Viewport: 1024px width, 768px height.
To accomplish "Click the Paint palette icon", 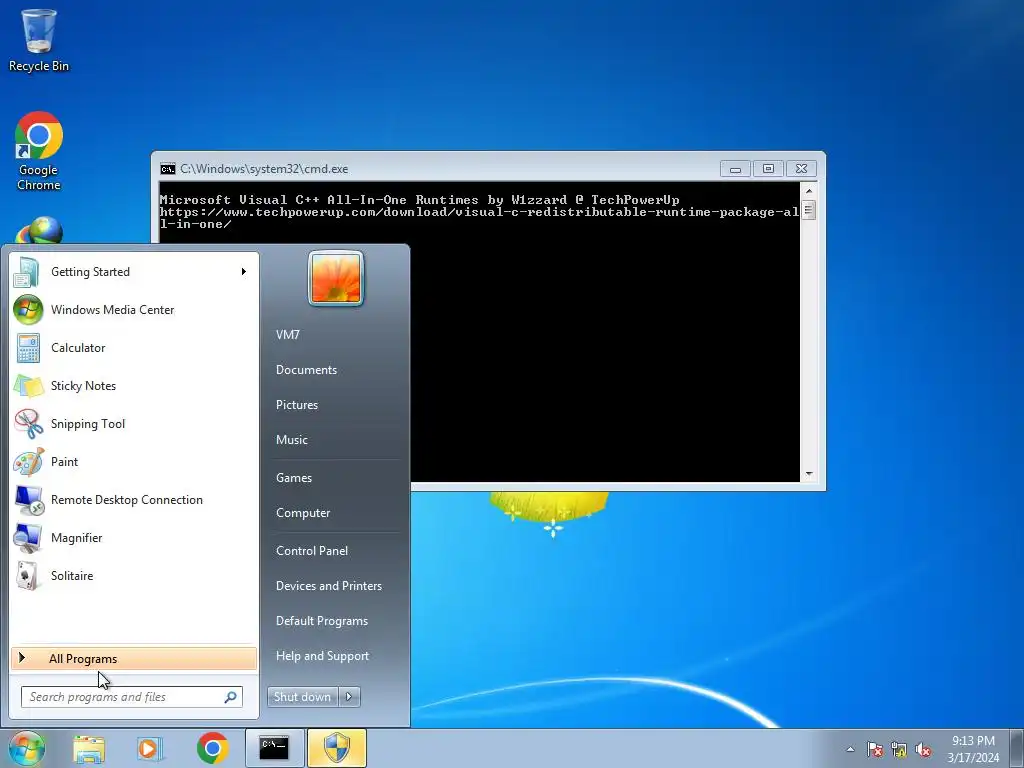I will point(29,461).
